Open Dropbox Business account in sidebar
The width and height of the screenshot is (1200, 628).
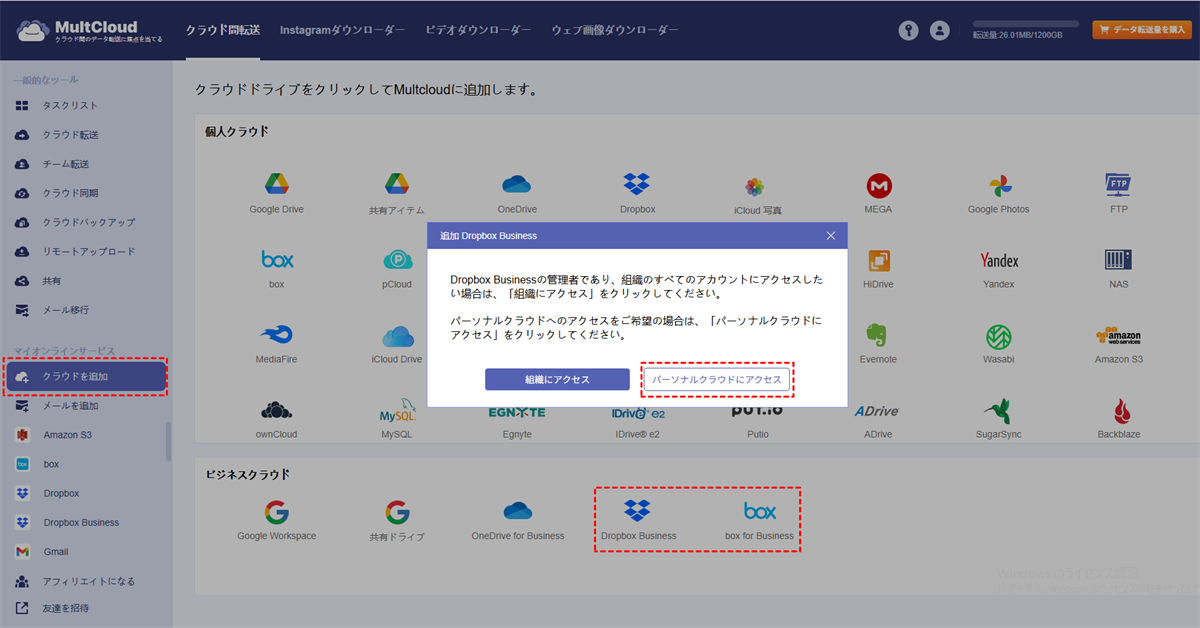tap(83, 522)
